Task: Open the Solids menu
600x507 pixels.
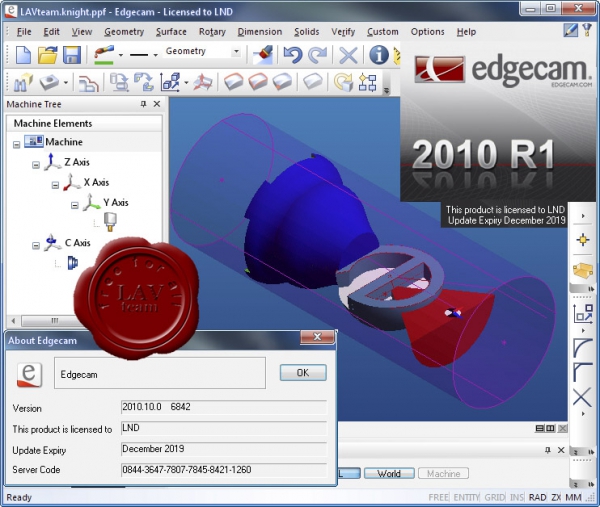Action: 307,32
